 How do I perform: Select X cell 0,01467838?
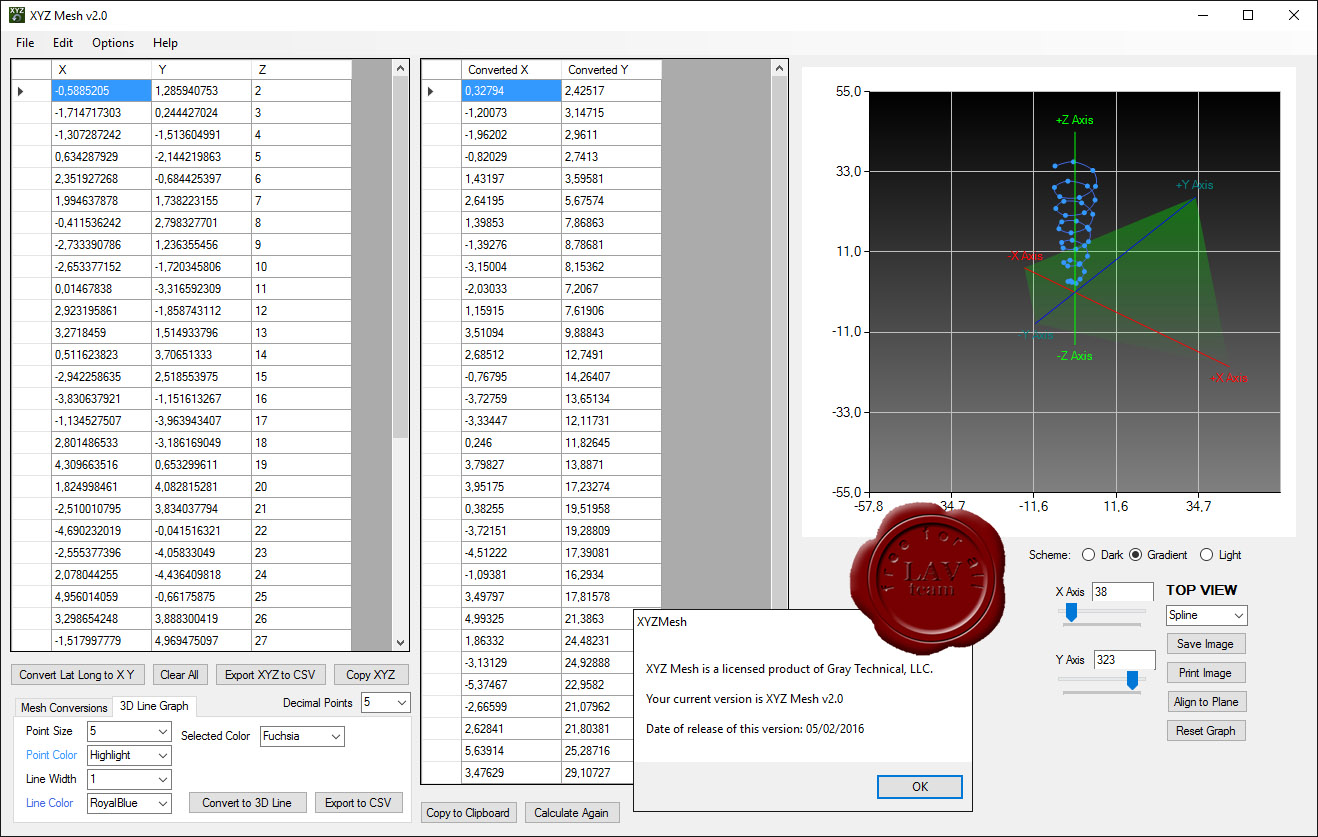(101, 289)
